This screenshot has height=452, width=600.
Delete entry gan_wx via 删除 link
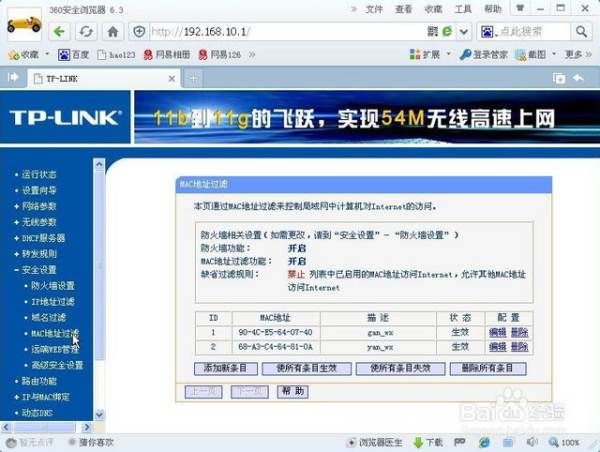pos(519,333)
